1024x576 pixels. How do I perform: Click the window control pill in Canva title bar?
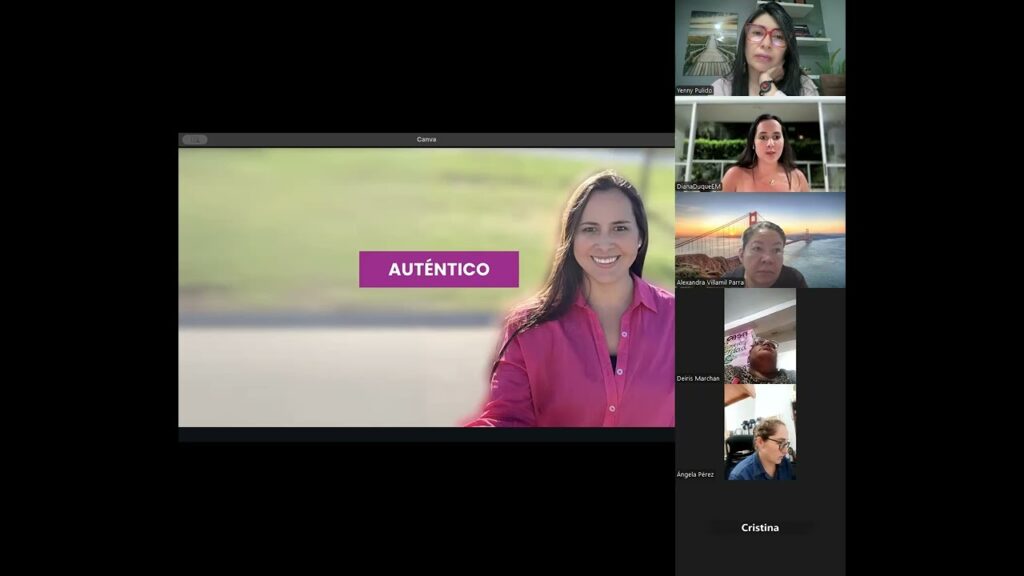click(194, 140)
